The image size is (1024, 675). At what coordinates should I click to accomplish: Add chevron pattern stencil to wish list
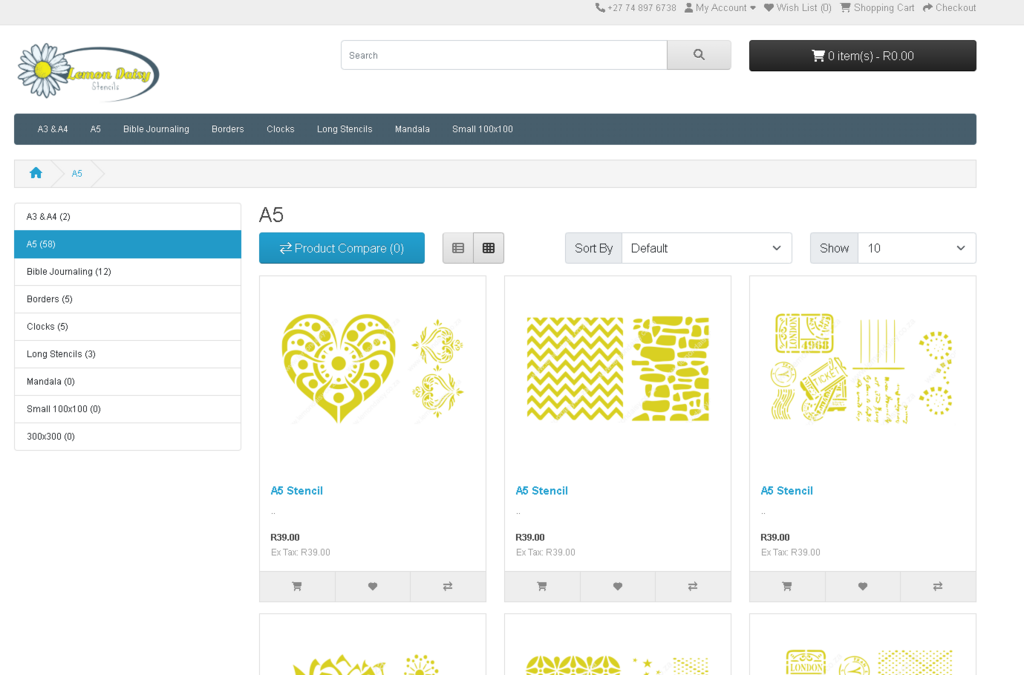click(x=617, y=586)
